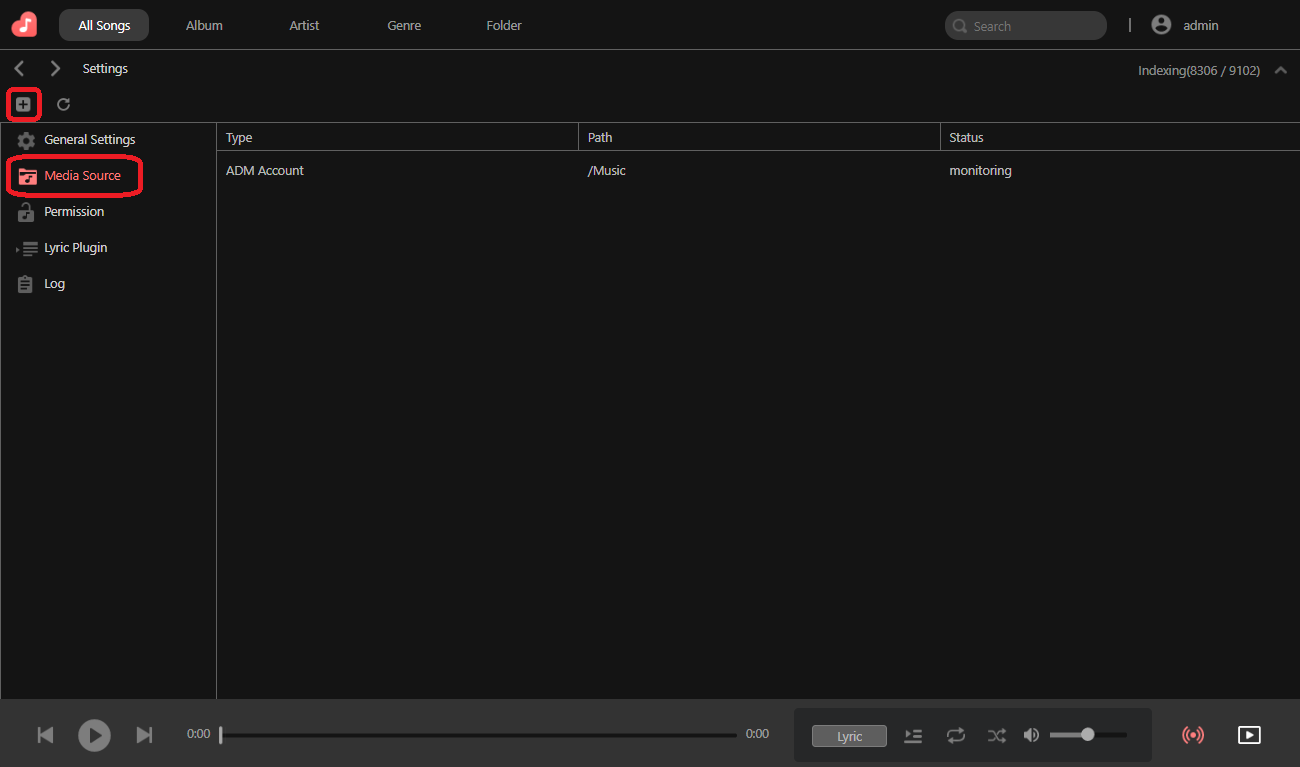The height and width of the screenshot is (767, 1300).
Task: Click the refresh icon in toolbar
Action: (x=63, y=104)
